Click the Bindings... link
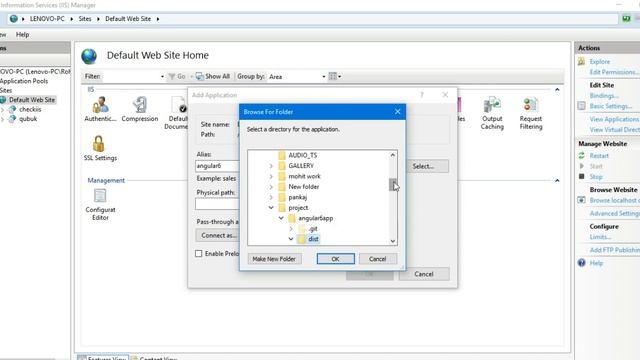Viewport: 640px width, 360px height. (604, 96)
